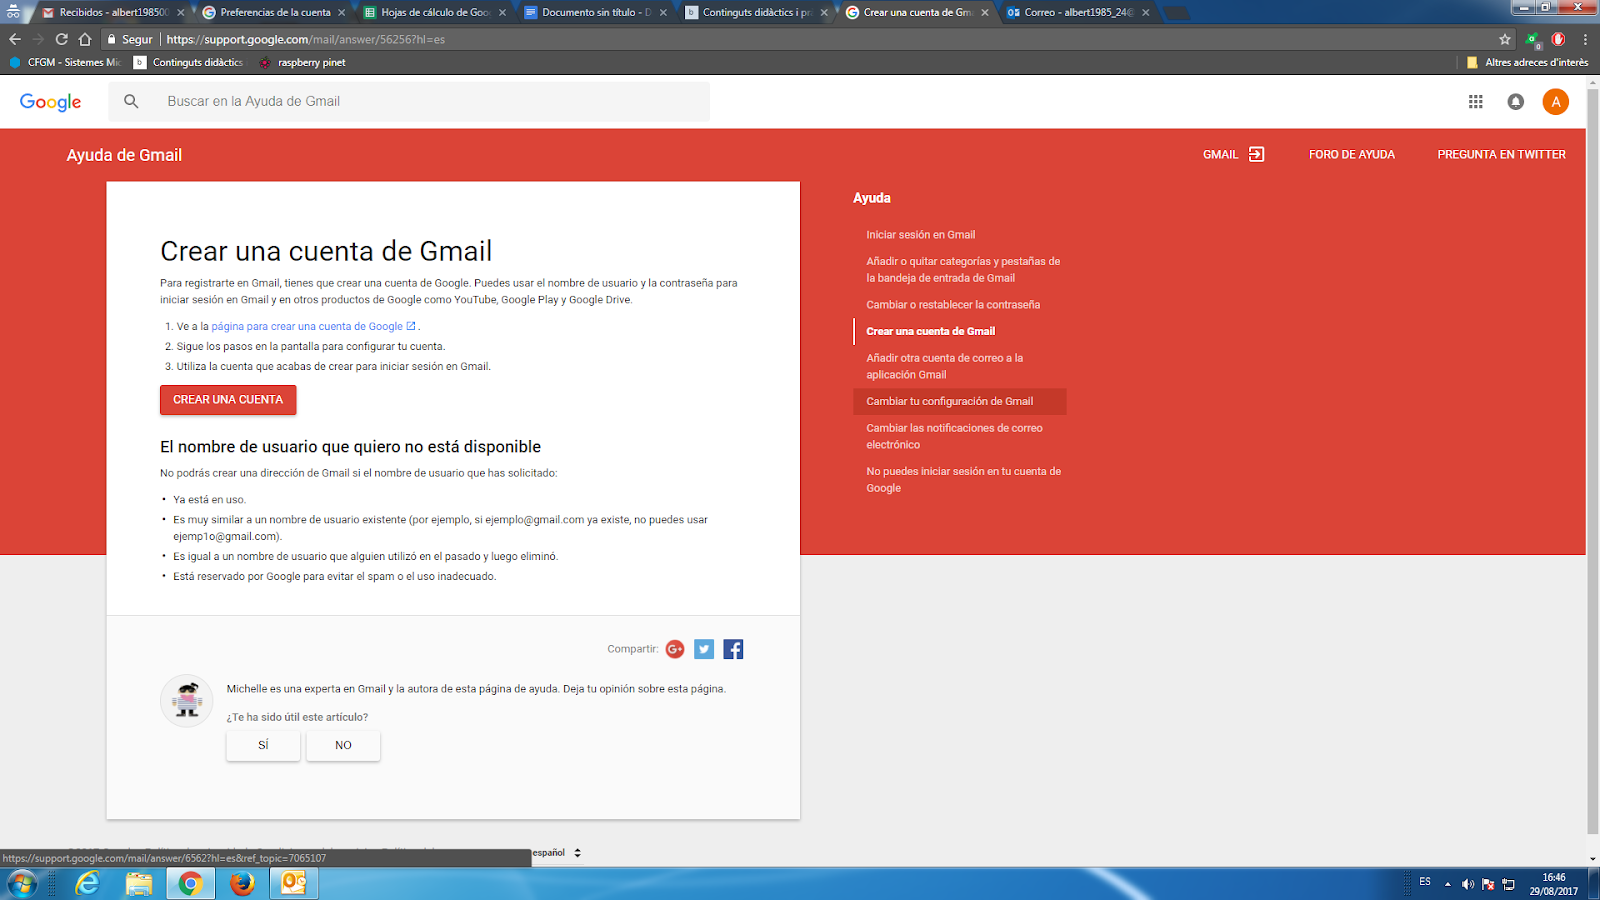The height and width of the screenshot is (900, 1600).
Task: Launch Firefox from taskbar
Action: point(242,884)
